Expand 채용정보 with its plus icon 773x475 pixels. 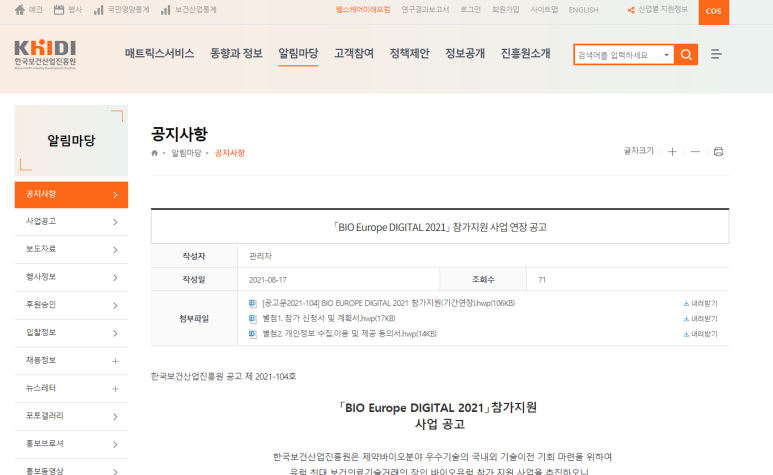point(115,361)
